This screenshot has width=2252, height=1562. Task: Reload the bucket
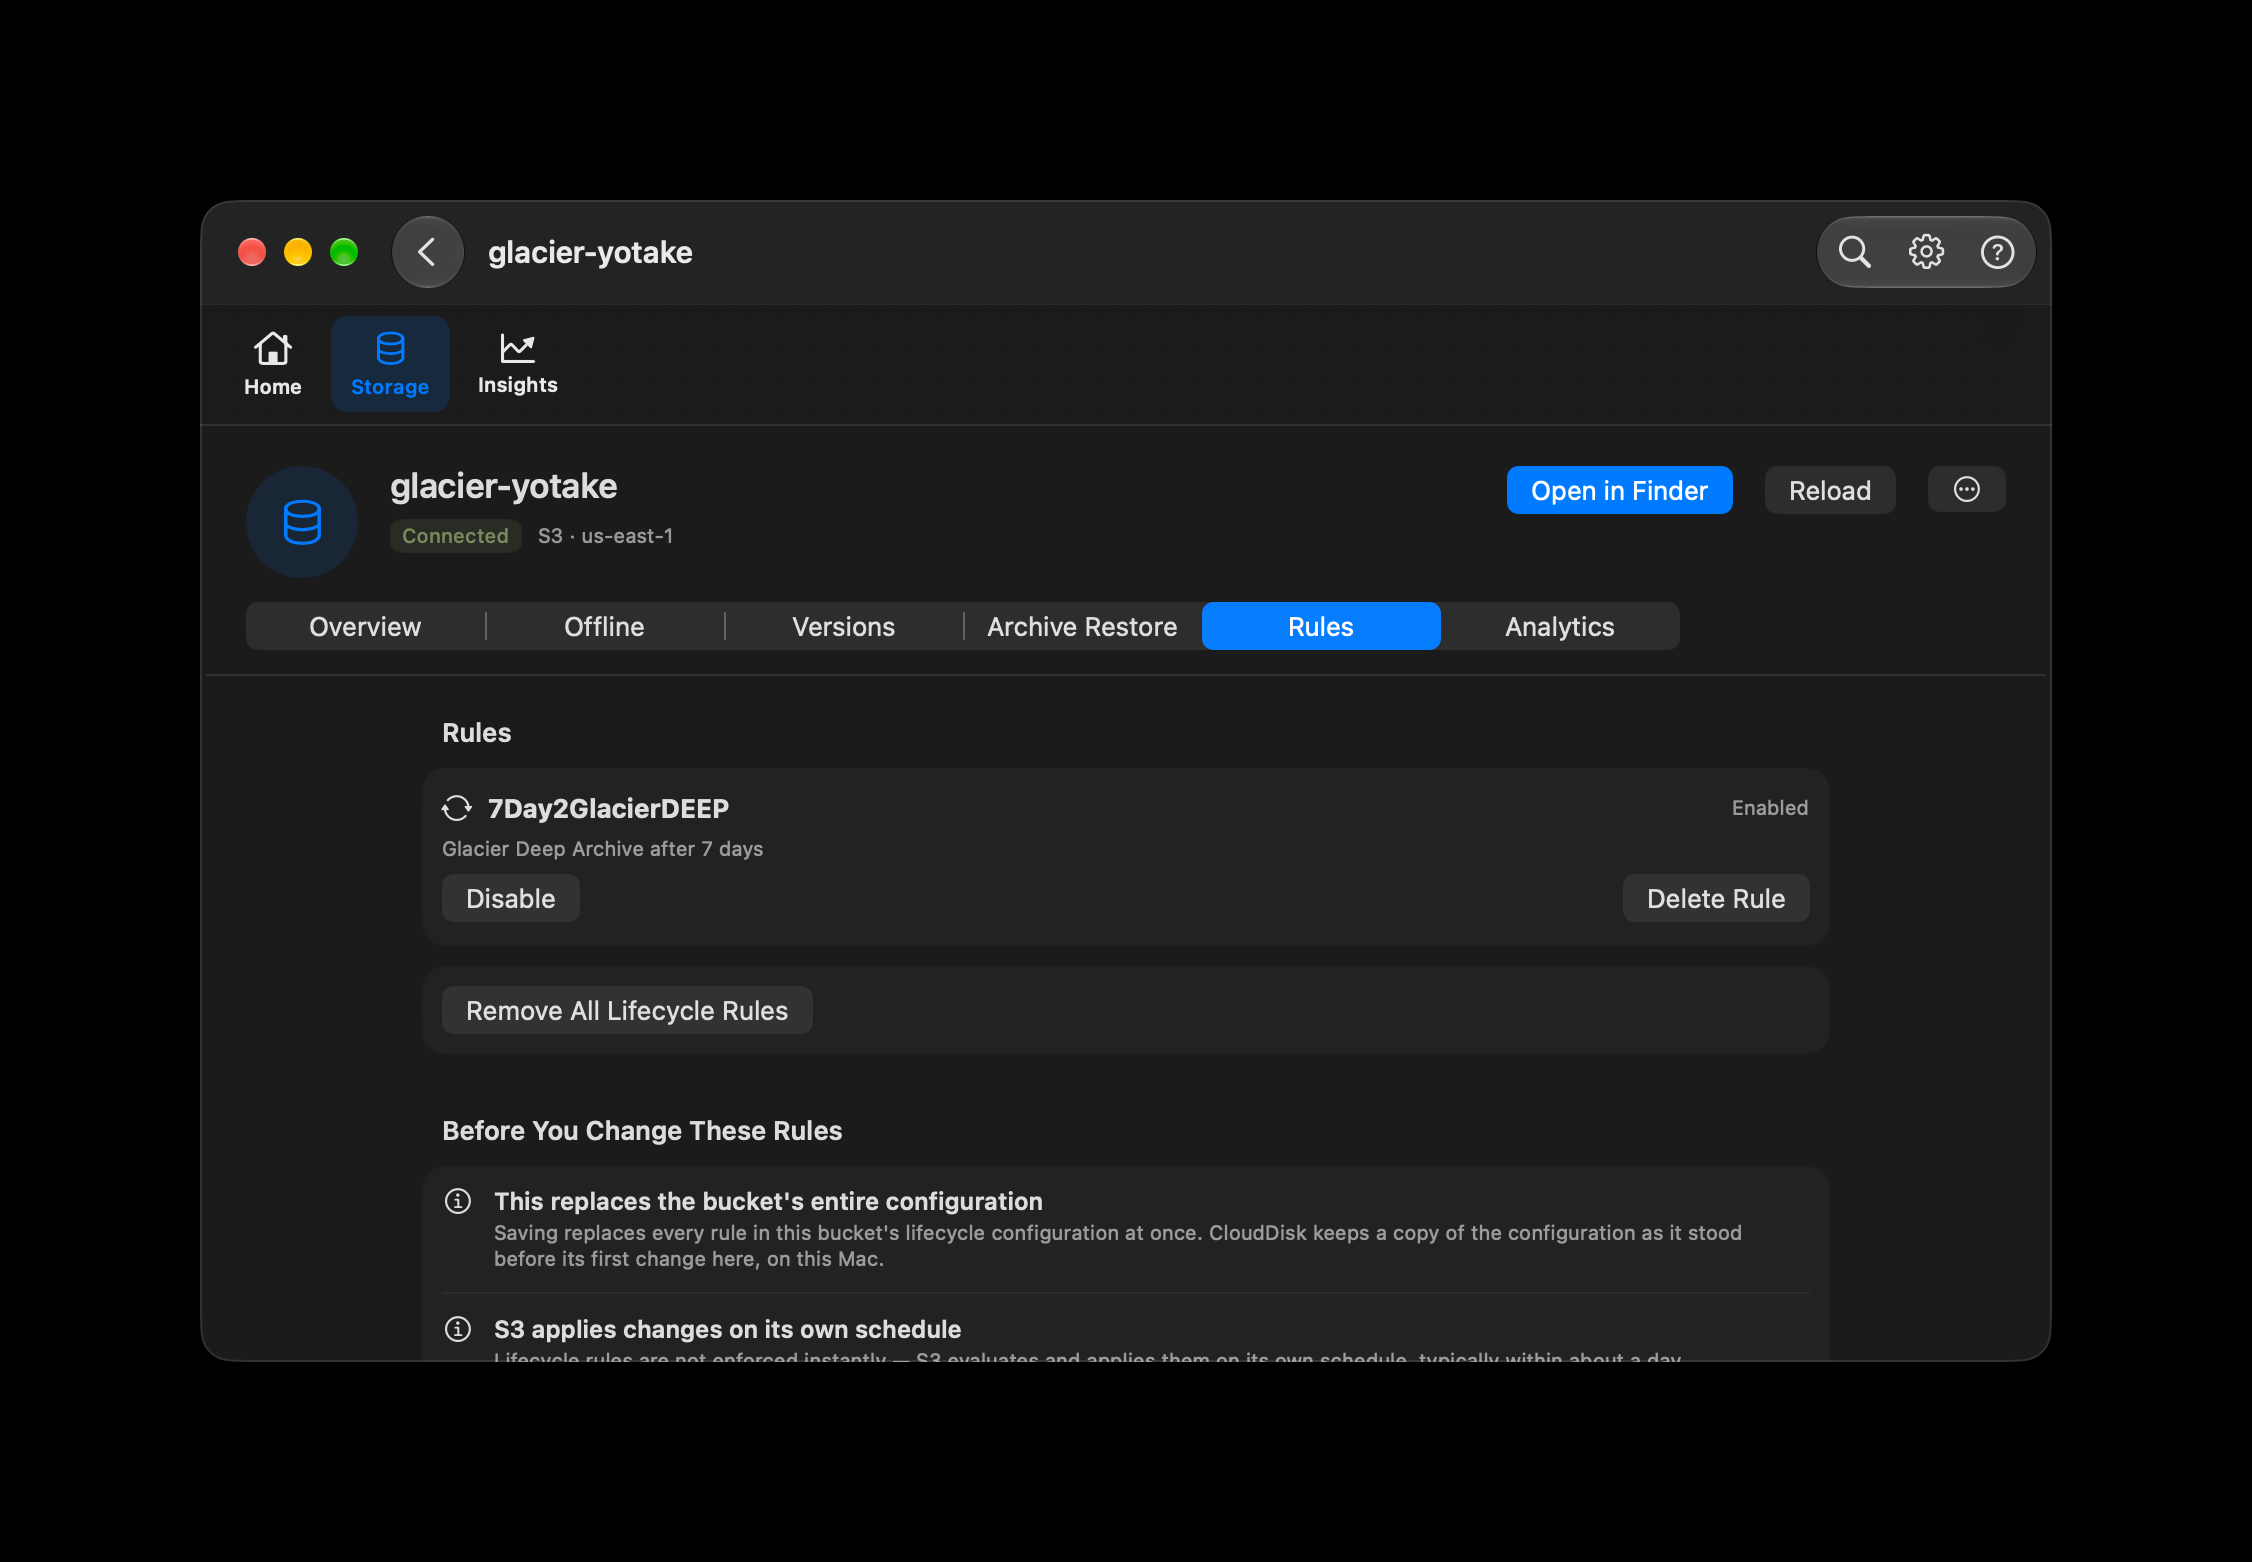1829,491
